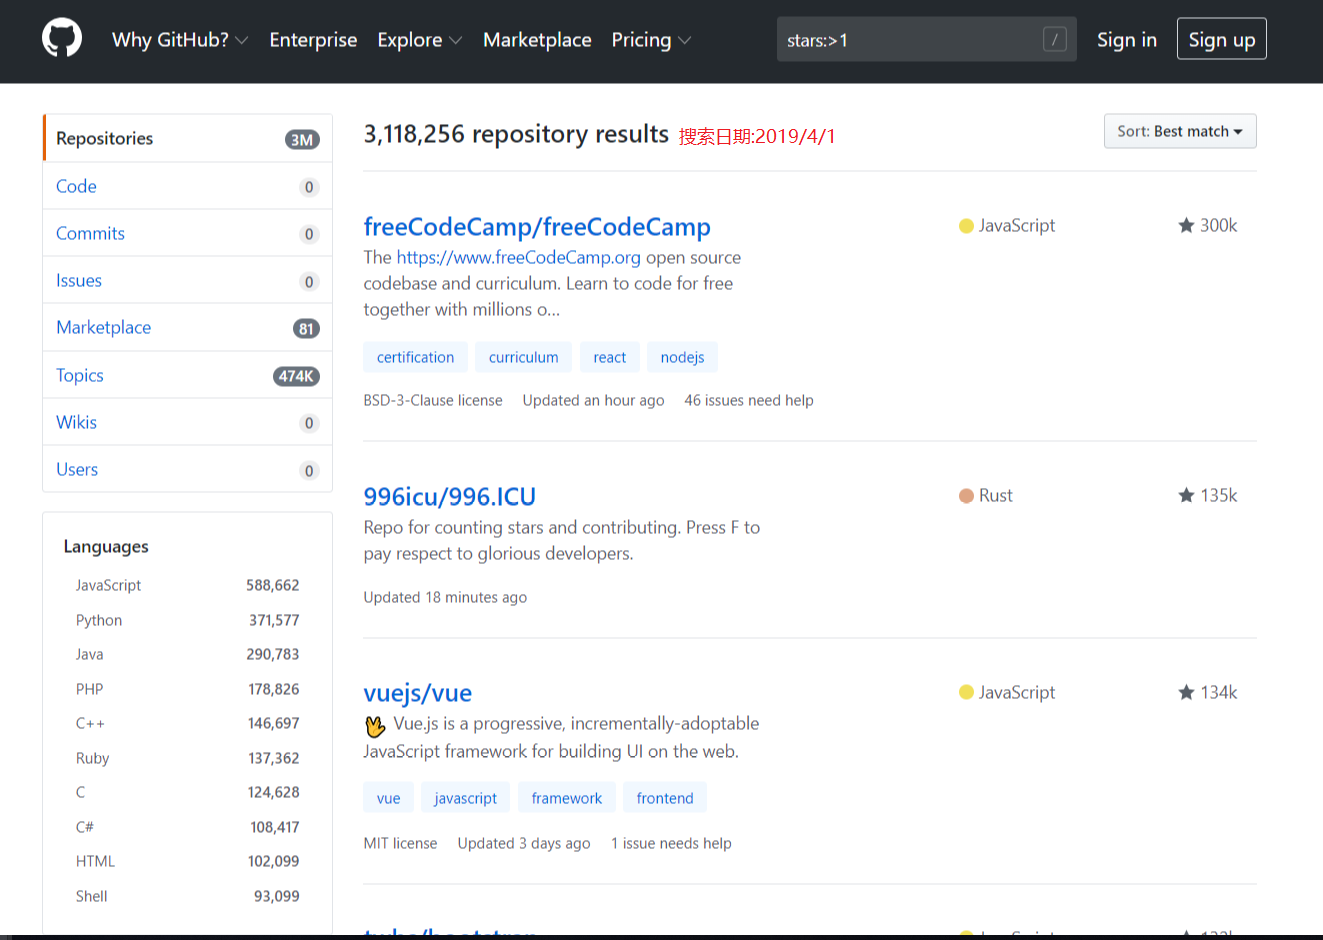Image resolution: width=1323 pixels, height=940 pixels.
Task: Click the yellow JavaScript dot for freeCodeCamp
Action: pyautogui.click(x=966, y=226)
